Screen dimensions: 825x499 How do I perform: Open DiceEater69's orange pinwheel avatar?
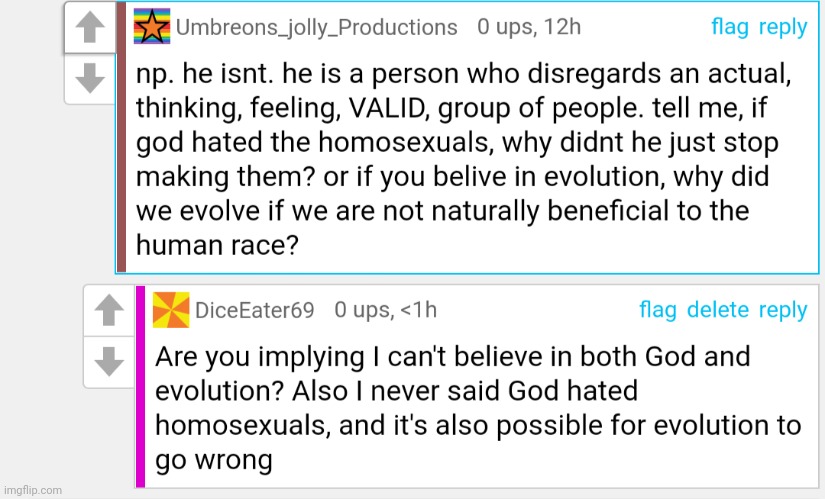tap(171, 310)
